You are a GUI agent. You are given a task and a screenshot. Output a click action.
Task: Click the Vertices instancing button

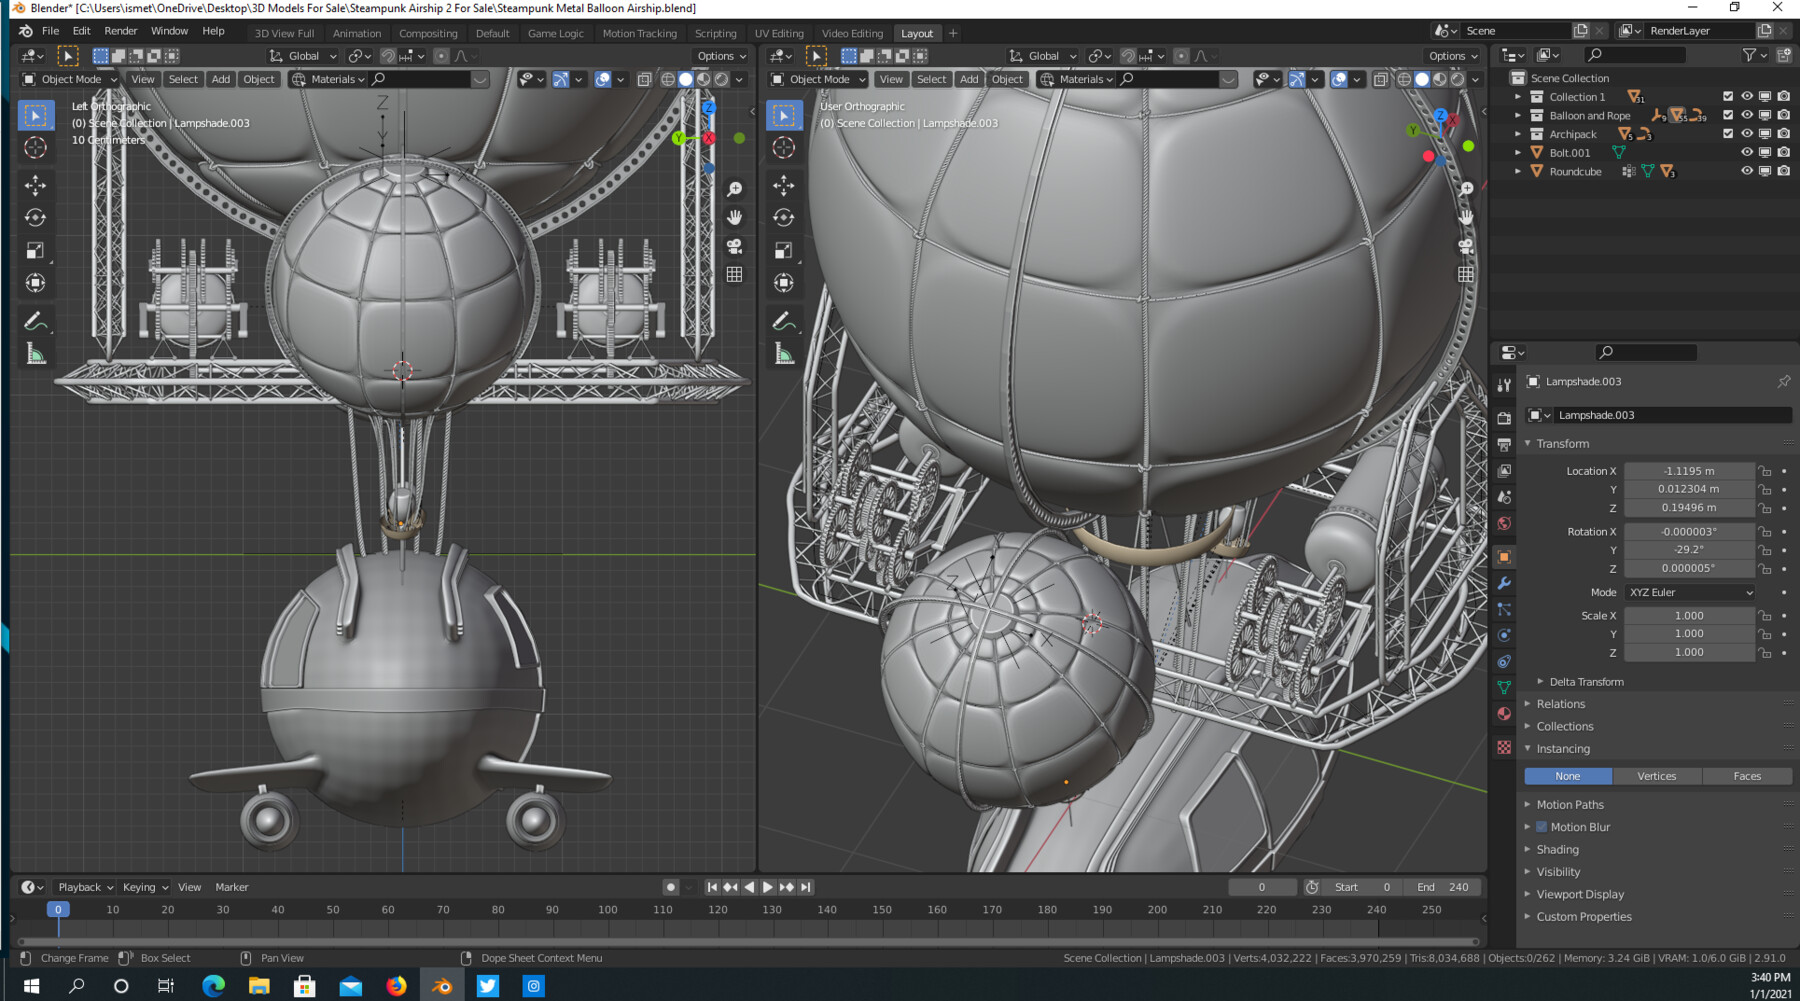pos(1657,776)
